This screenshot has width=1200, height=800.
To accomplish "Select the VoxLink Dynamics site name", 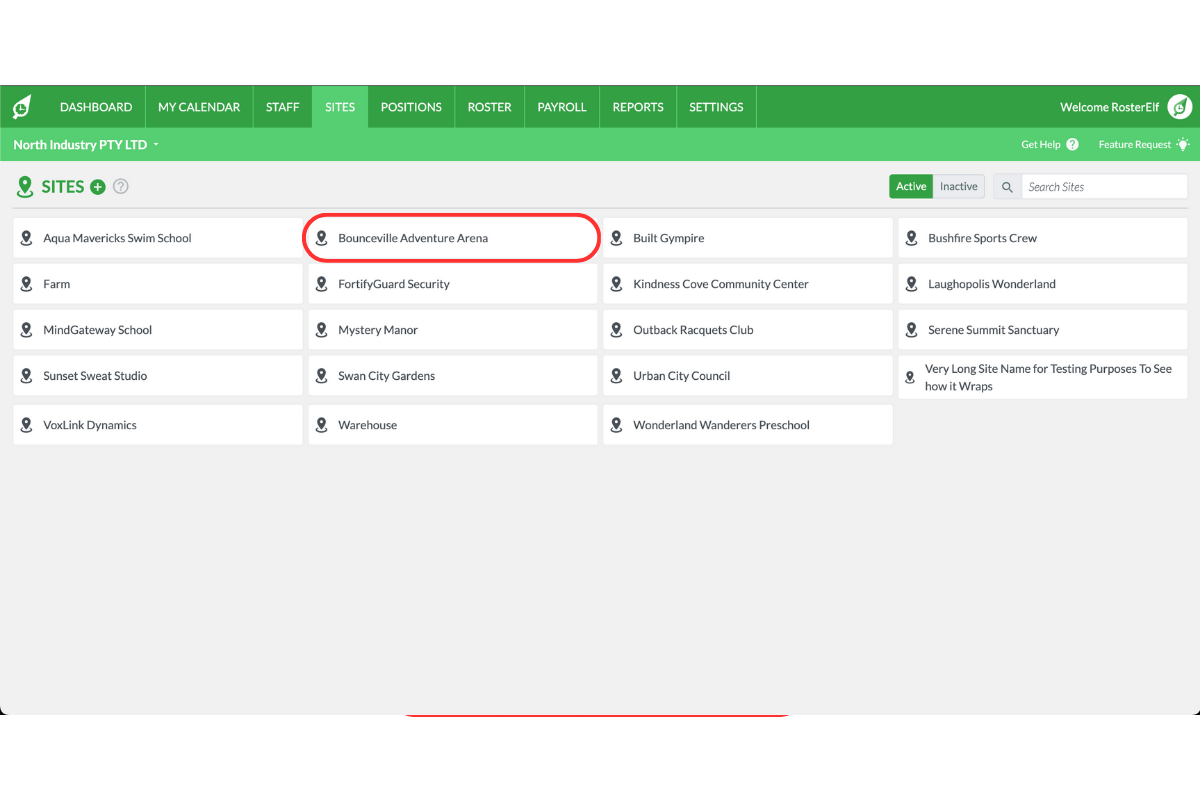I will pyautogui.click(x=89, y=425).
